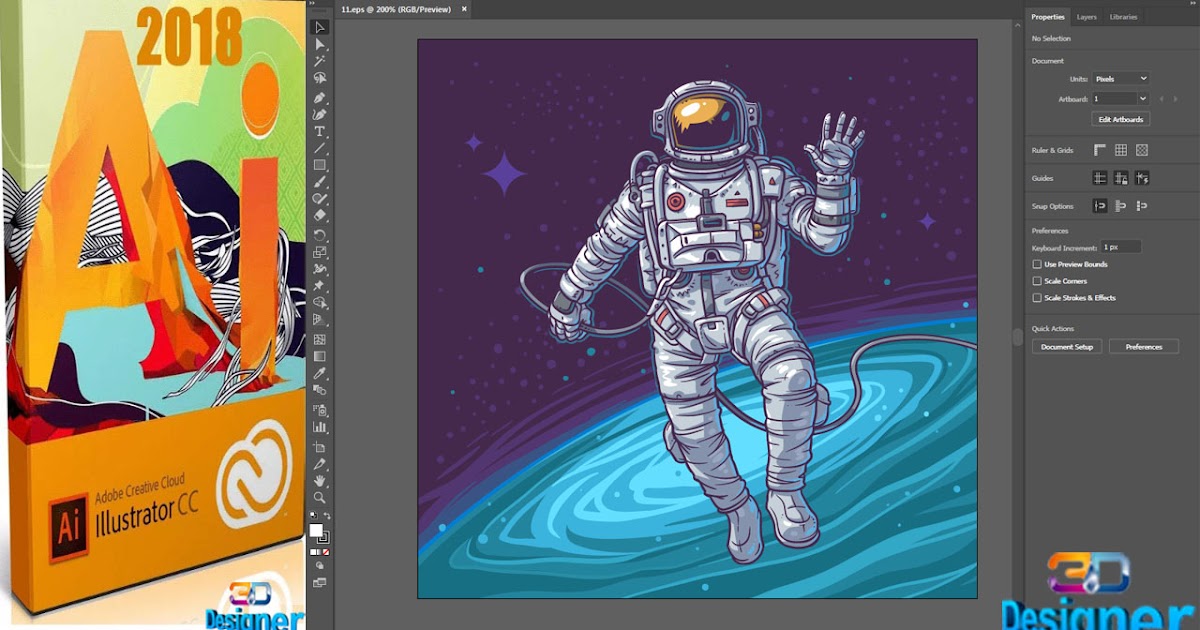
Task: Select the Pen tool
Action: tap(320, 96)
